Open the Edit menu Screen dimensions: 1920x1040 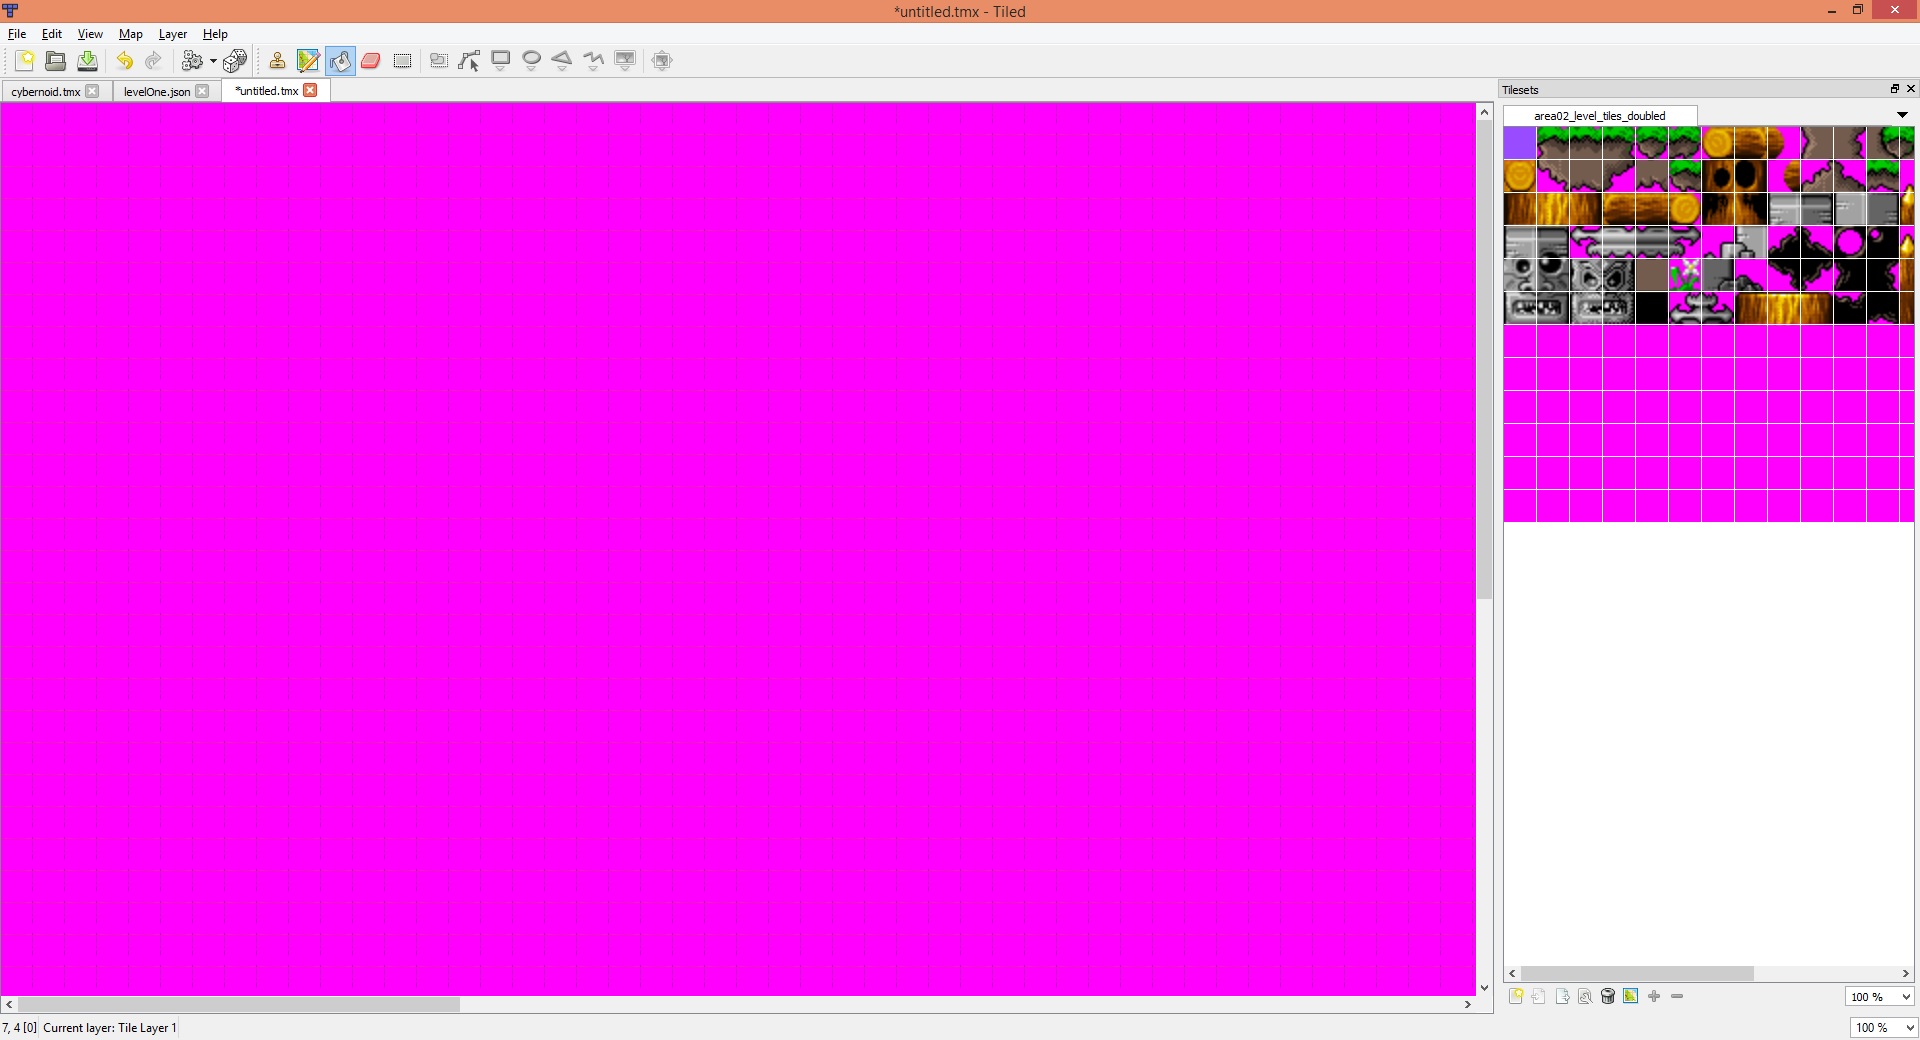click(x=52, y=34)
